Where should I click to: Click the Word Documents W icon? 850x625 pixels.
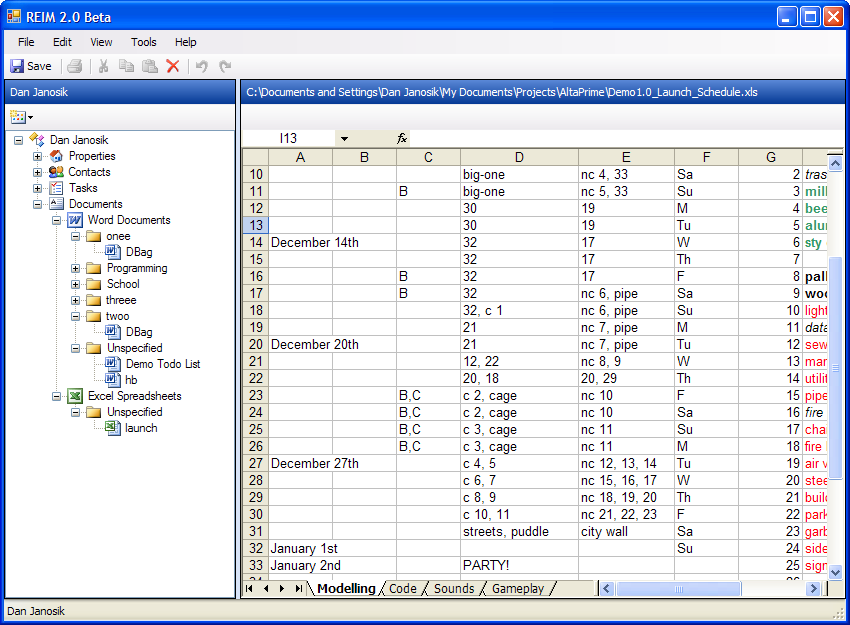pyautogui.click(x=75, y=220)
